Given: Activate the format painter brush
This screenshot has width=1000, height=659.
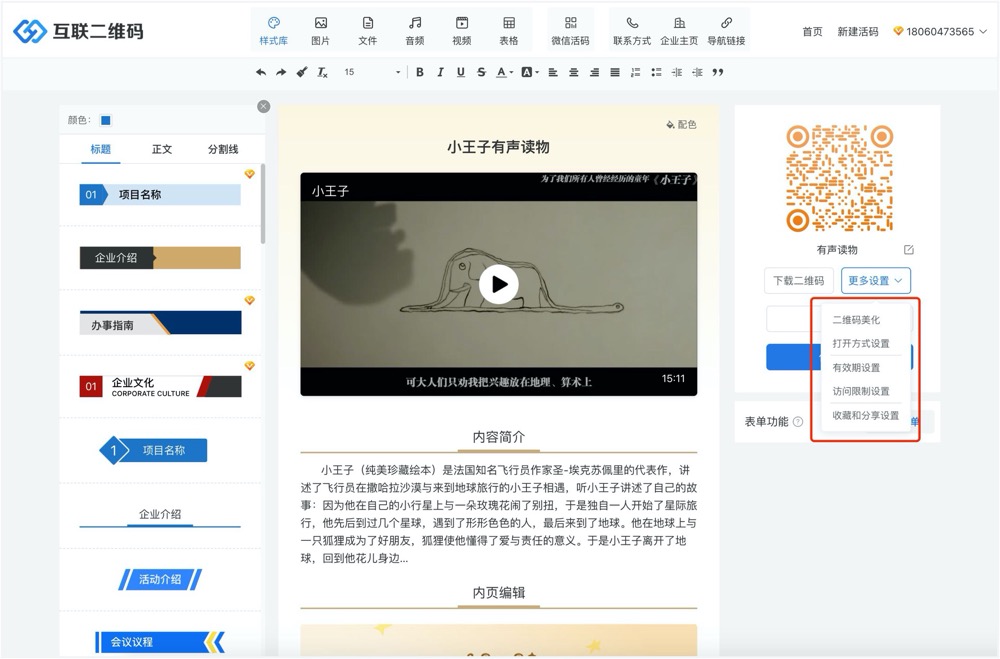Looking at the screenshot, I should (x=302, y=72).
